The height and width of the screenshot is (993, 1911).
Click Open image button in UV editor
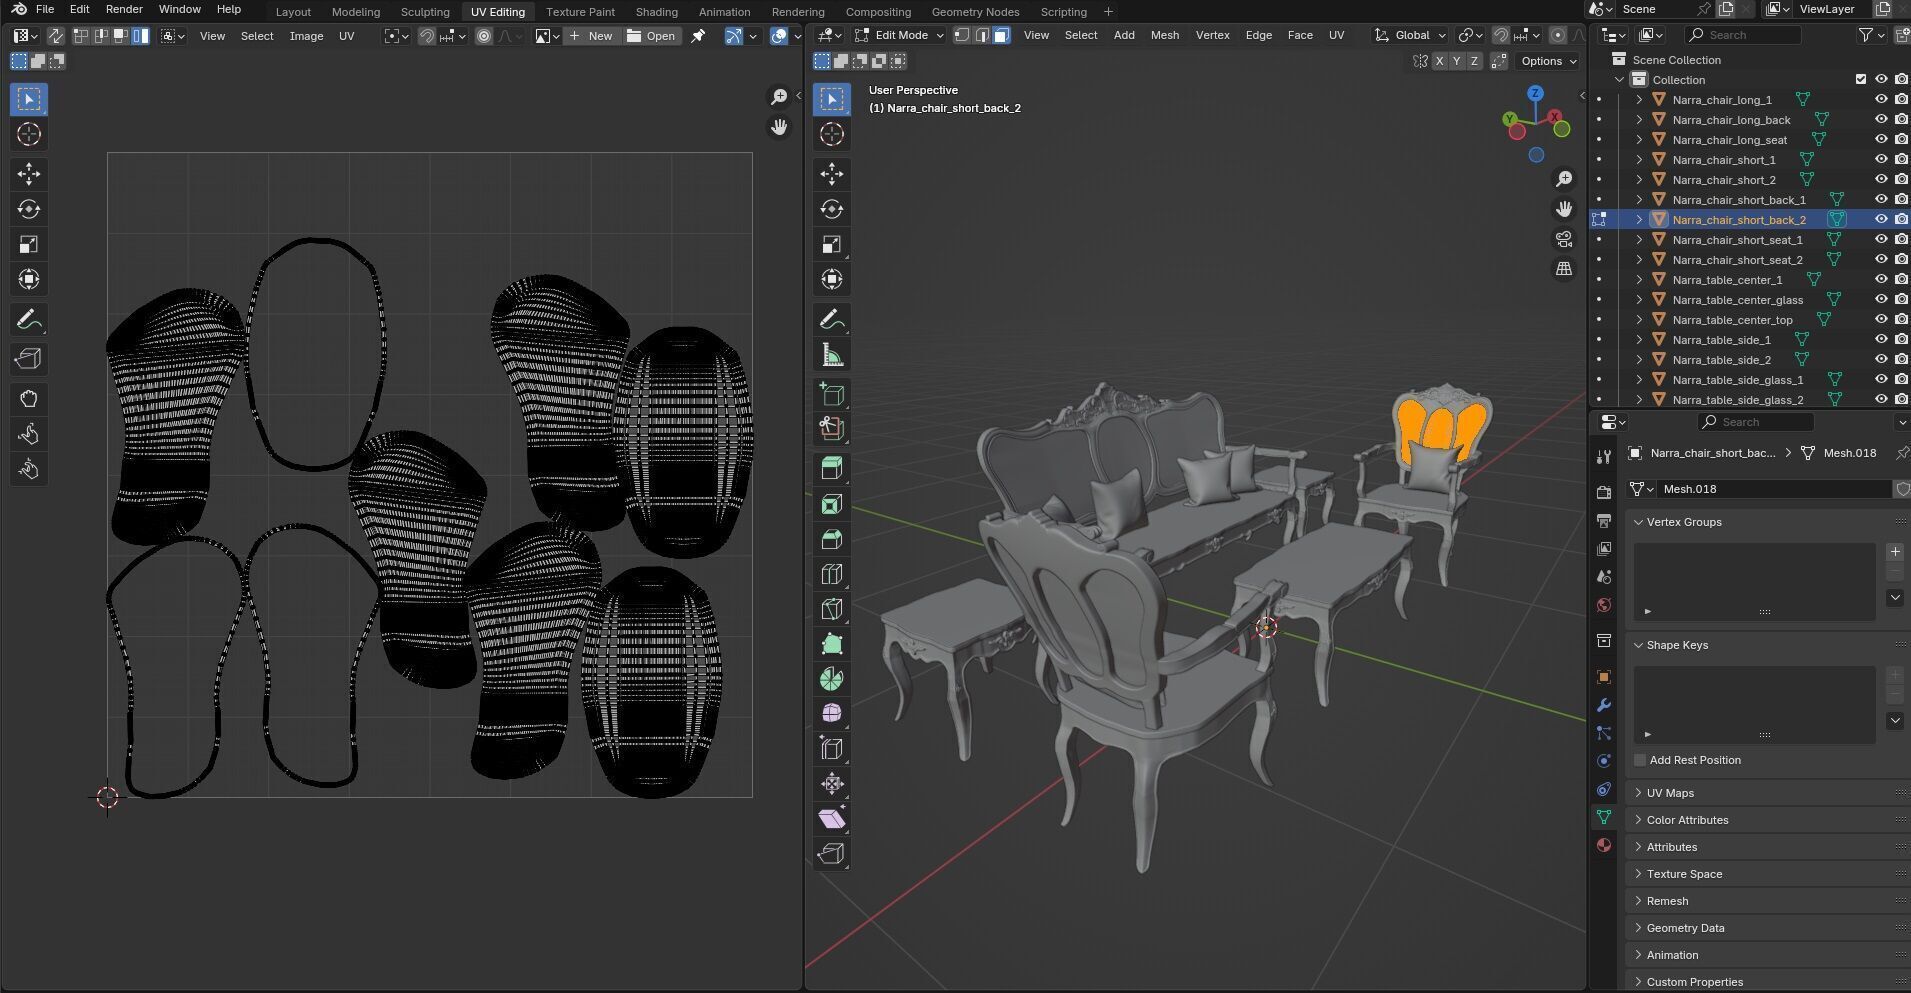click(x=651, y=36)
